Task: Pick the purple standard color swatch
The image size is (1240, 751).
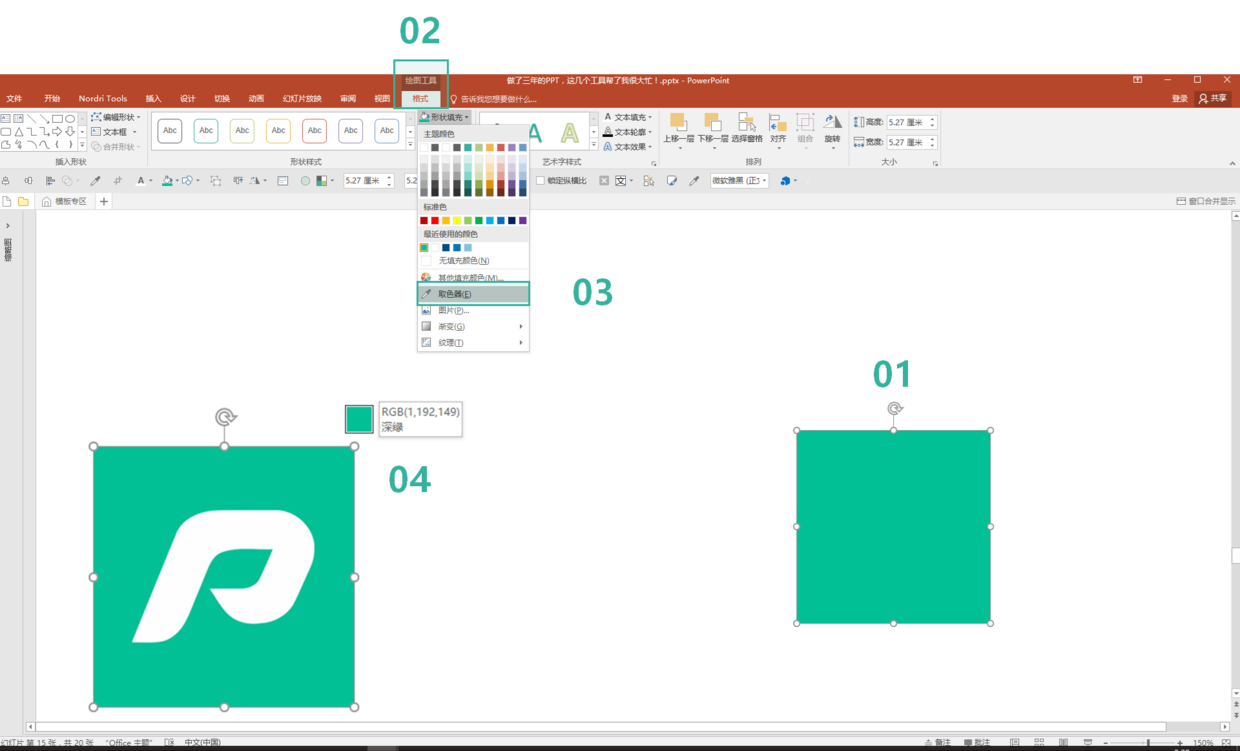Action: (x=523, y=220)
